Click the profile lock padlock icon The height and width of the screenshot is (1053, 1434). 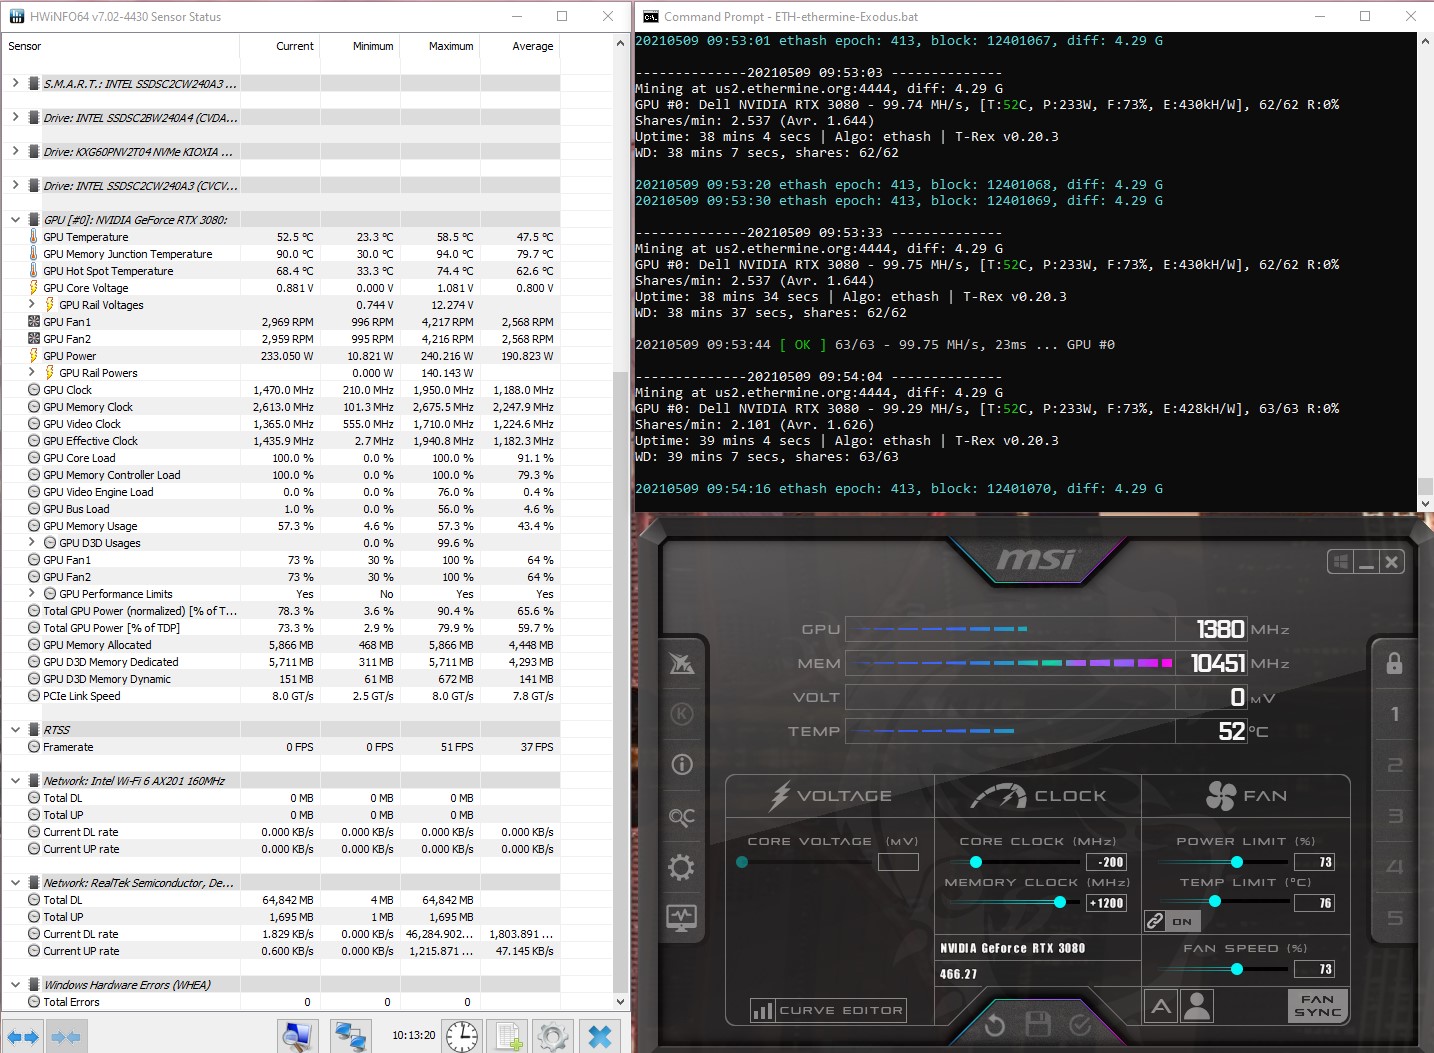(1394, 663)
